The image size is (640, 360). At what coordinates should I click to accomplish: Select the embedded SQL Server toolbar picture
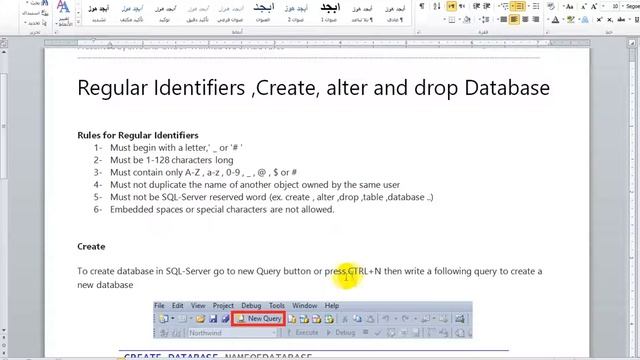[313, 320]
